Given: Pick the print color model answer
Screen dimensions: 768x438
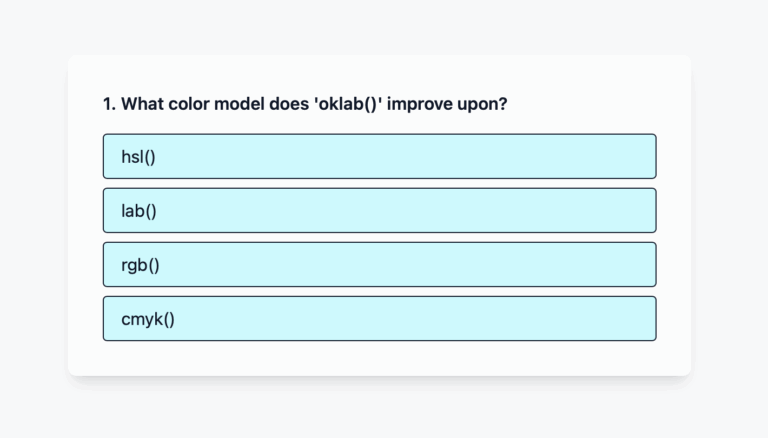Looking at the screenshot, I should (x=379, y=318).
